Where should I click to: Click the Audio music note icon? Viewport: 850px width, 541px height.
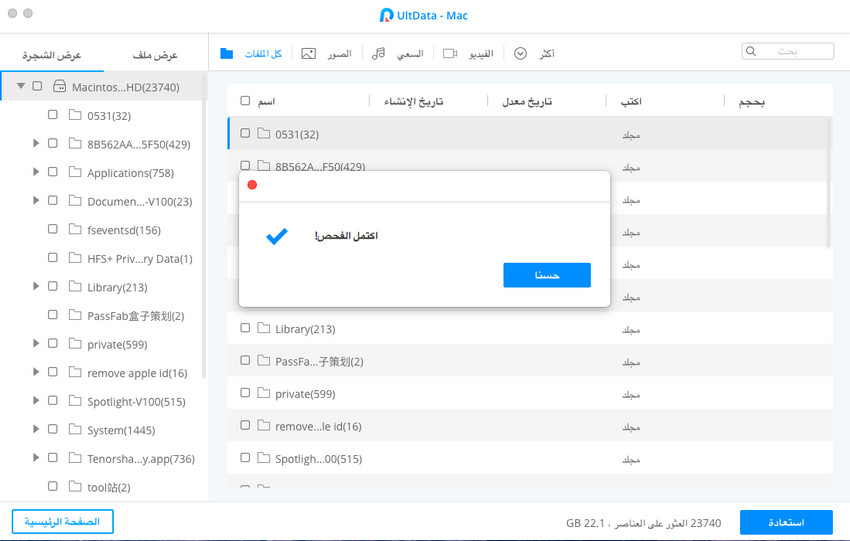tap(378, 53)
